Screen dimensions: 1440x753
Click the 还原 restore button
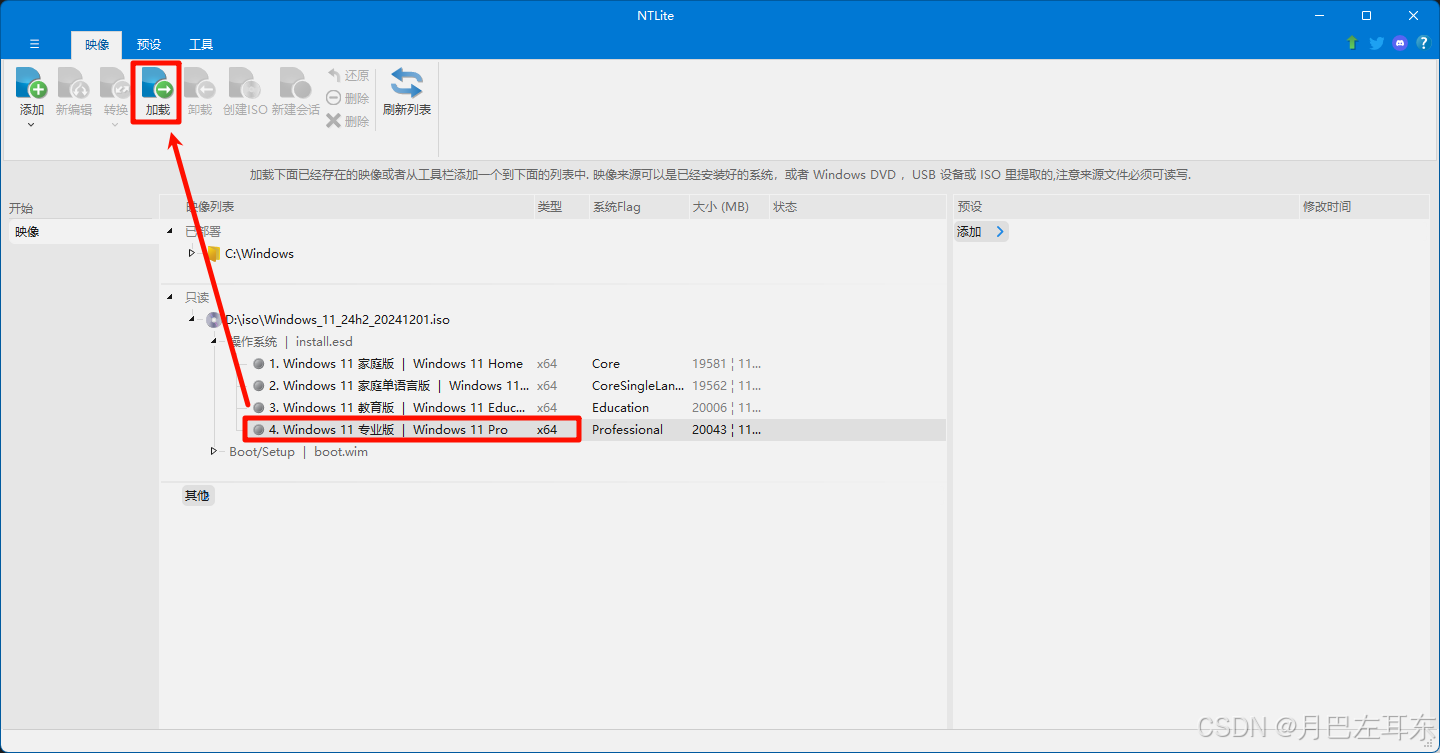(348, 75)
